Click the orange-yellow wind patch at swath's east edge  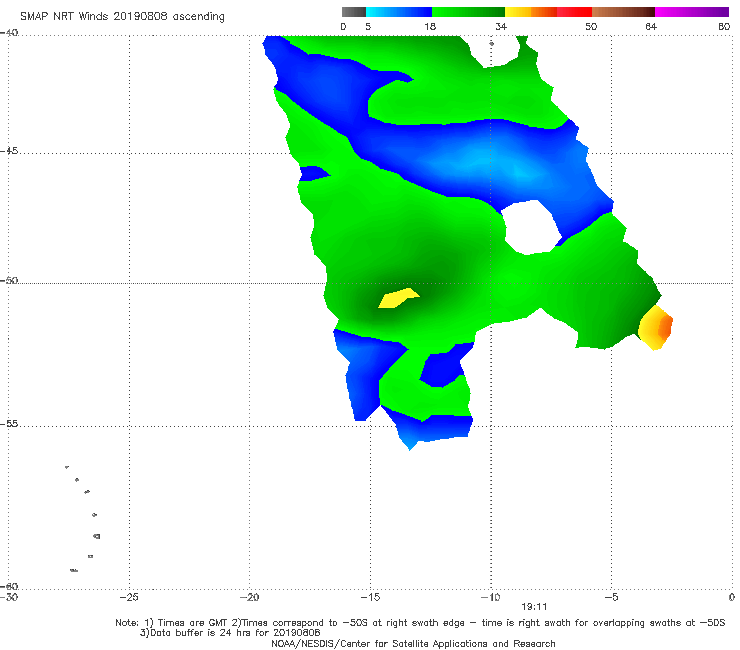coord(656,328)
